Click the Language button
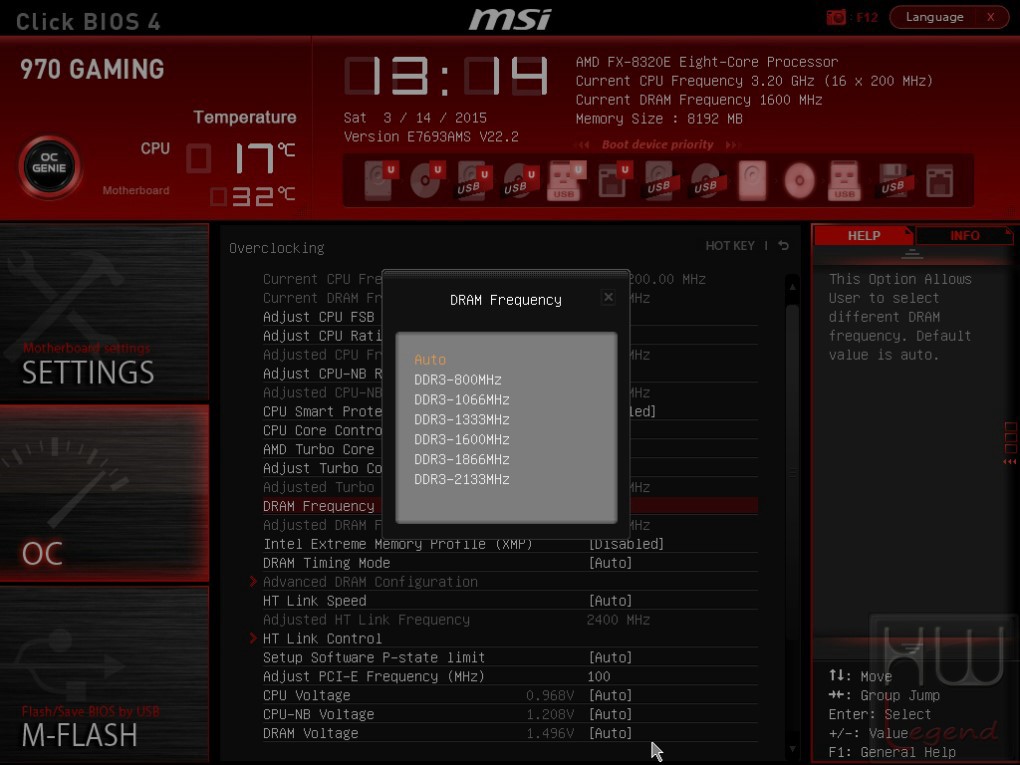Screen dimensions: 1020x765 coord(934,17)
